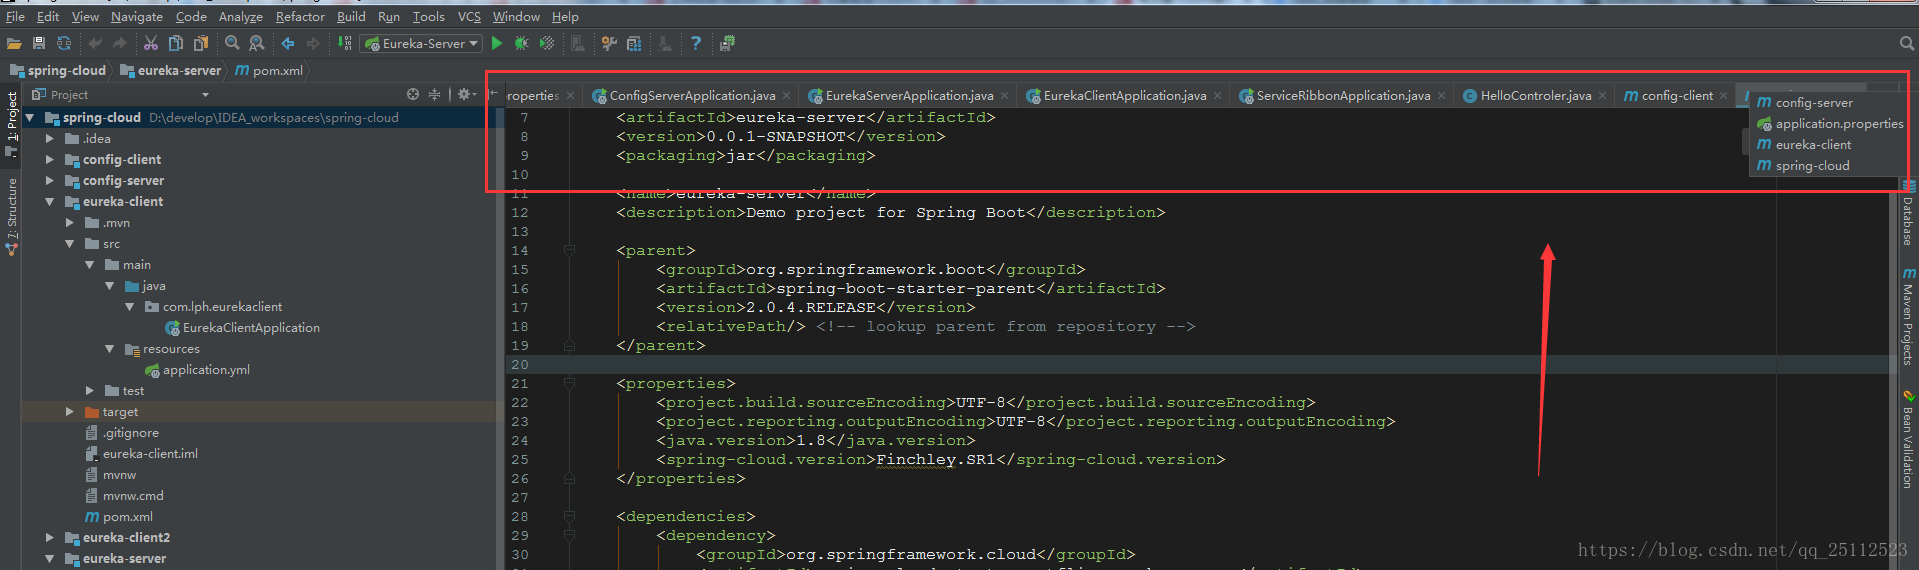The height and width of the screenshot is (570, 1919).
Task: Click the Save All disk icon
Action: 39,43
